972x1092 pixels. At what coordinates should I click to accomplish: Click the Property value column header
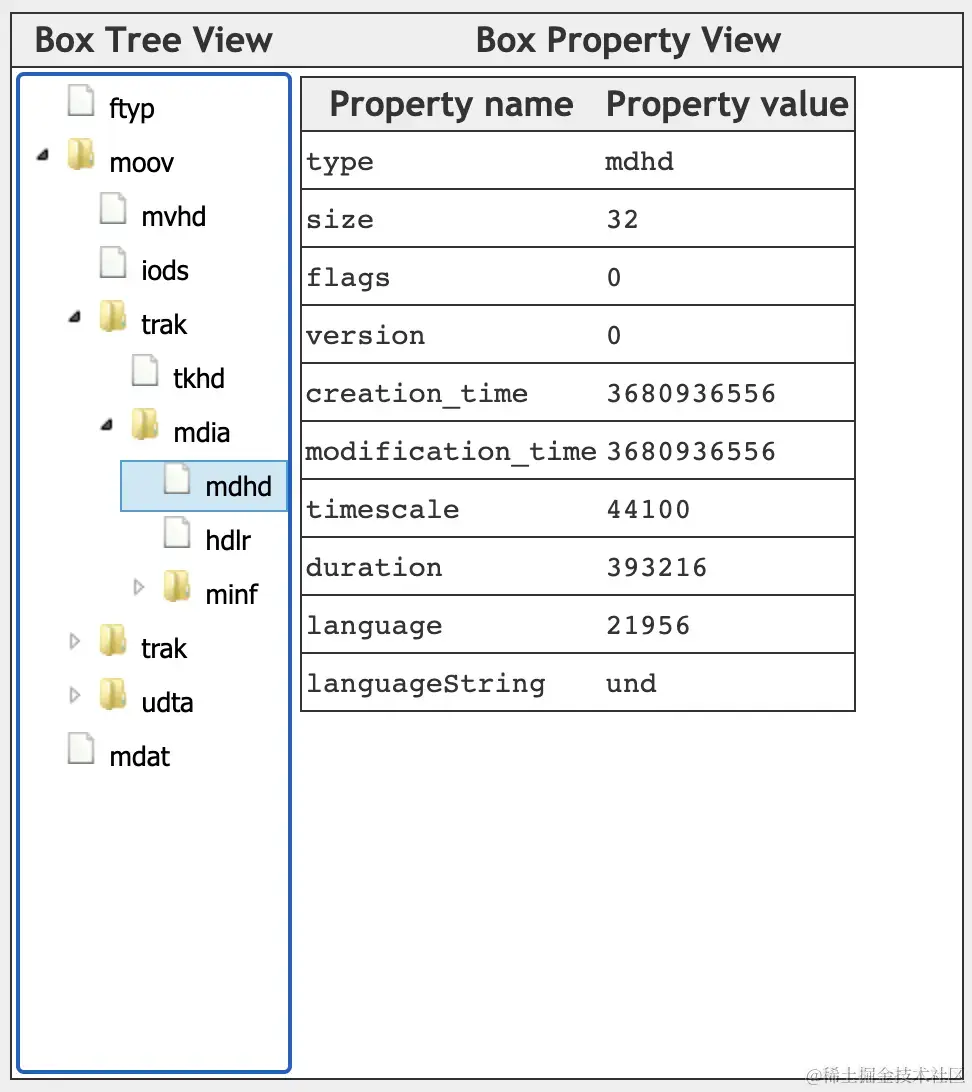click(x=727, y=104)
